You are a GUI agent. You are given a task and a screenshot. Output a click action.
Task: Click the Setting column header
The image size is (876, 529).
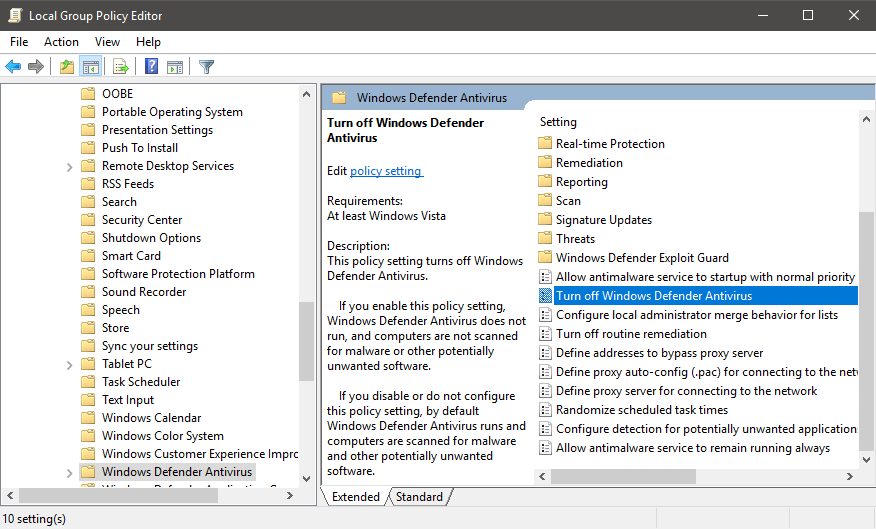pyautogui.click(x=558, y=122)
